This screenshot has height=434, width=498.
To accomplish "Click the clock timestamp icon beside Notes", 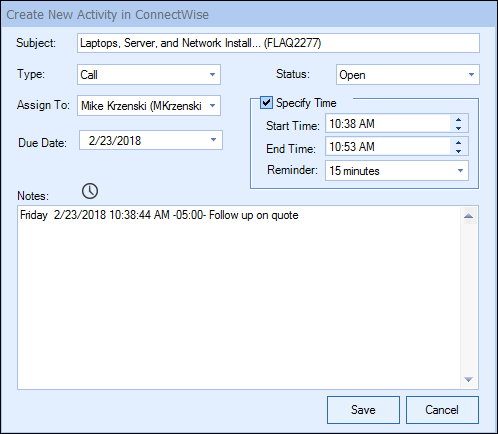I will (x=90, y=191).
